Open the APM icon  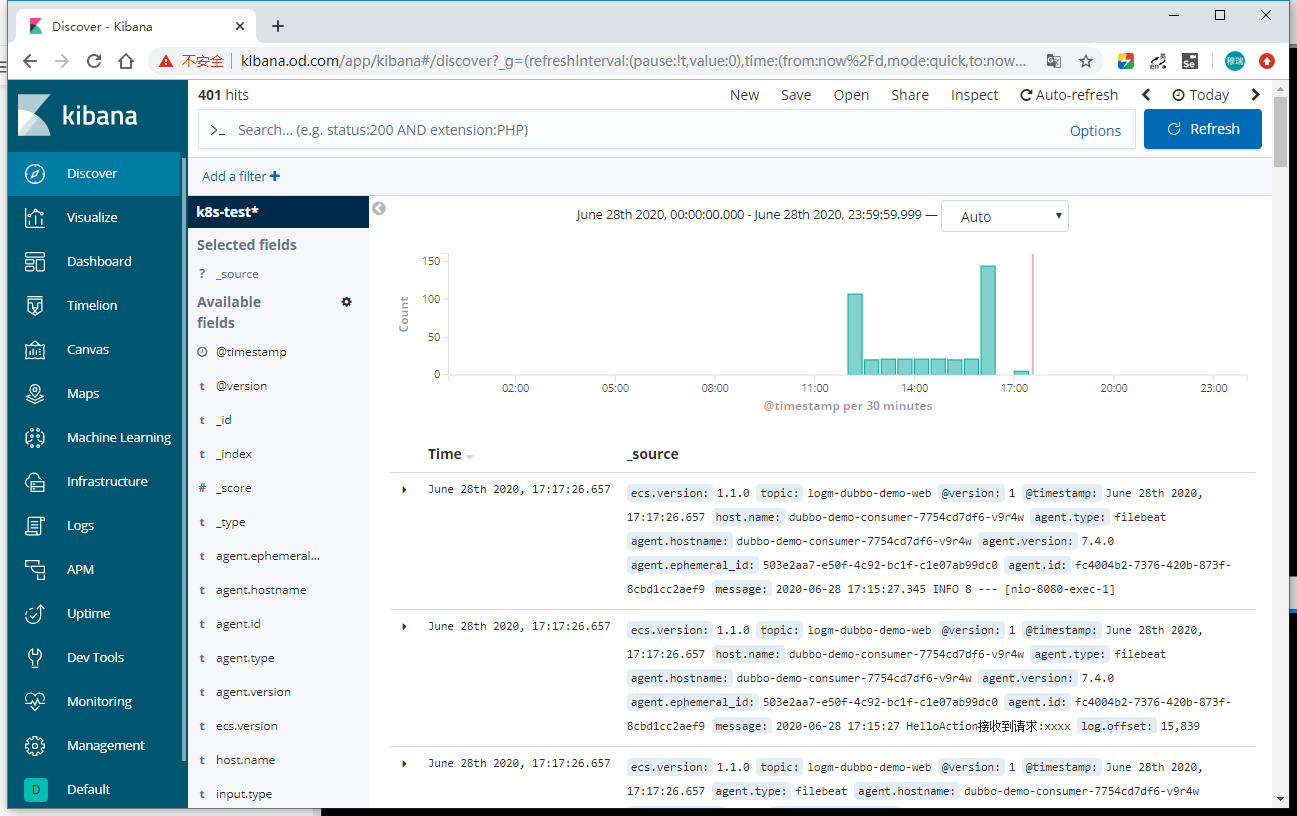pyautogui.click(x=35, y=570)
